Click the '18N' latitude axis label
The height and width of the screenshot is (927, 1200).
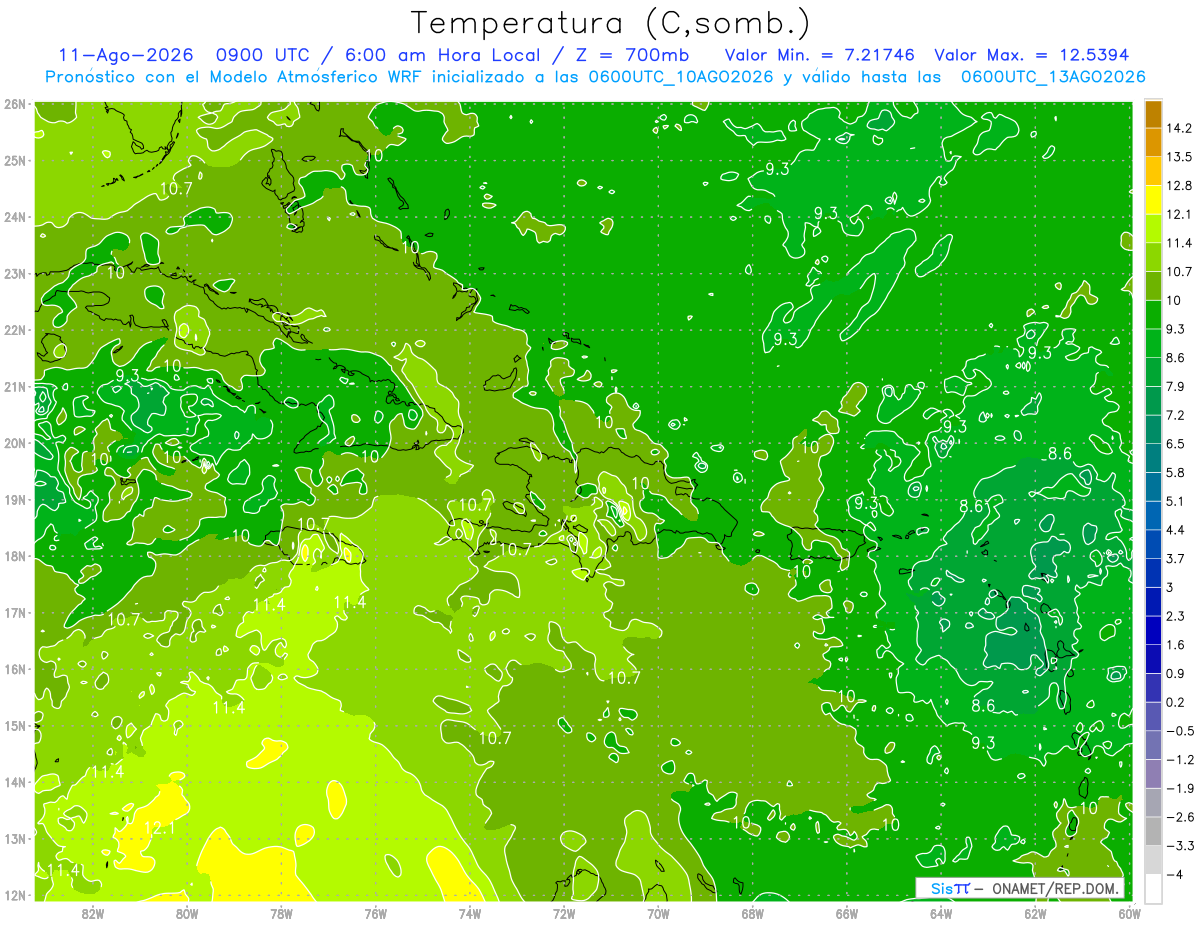tap(14, 556)
